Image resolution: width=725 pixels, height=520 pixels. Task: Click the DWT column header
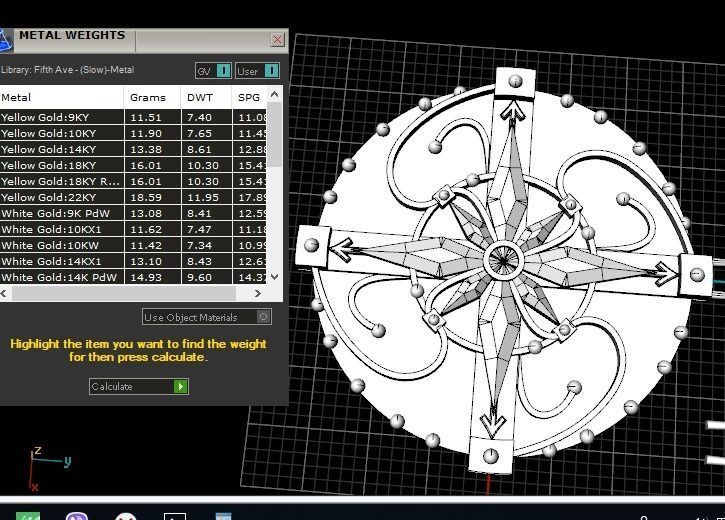point(206,98)
